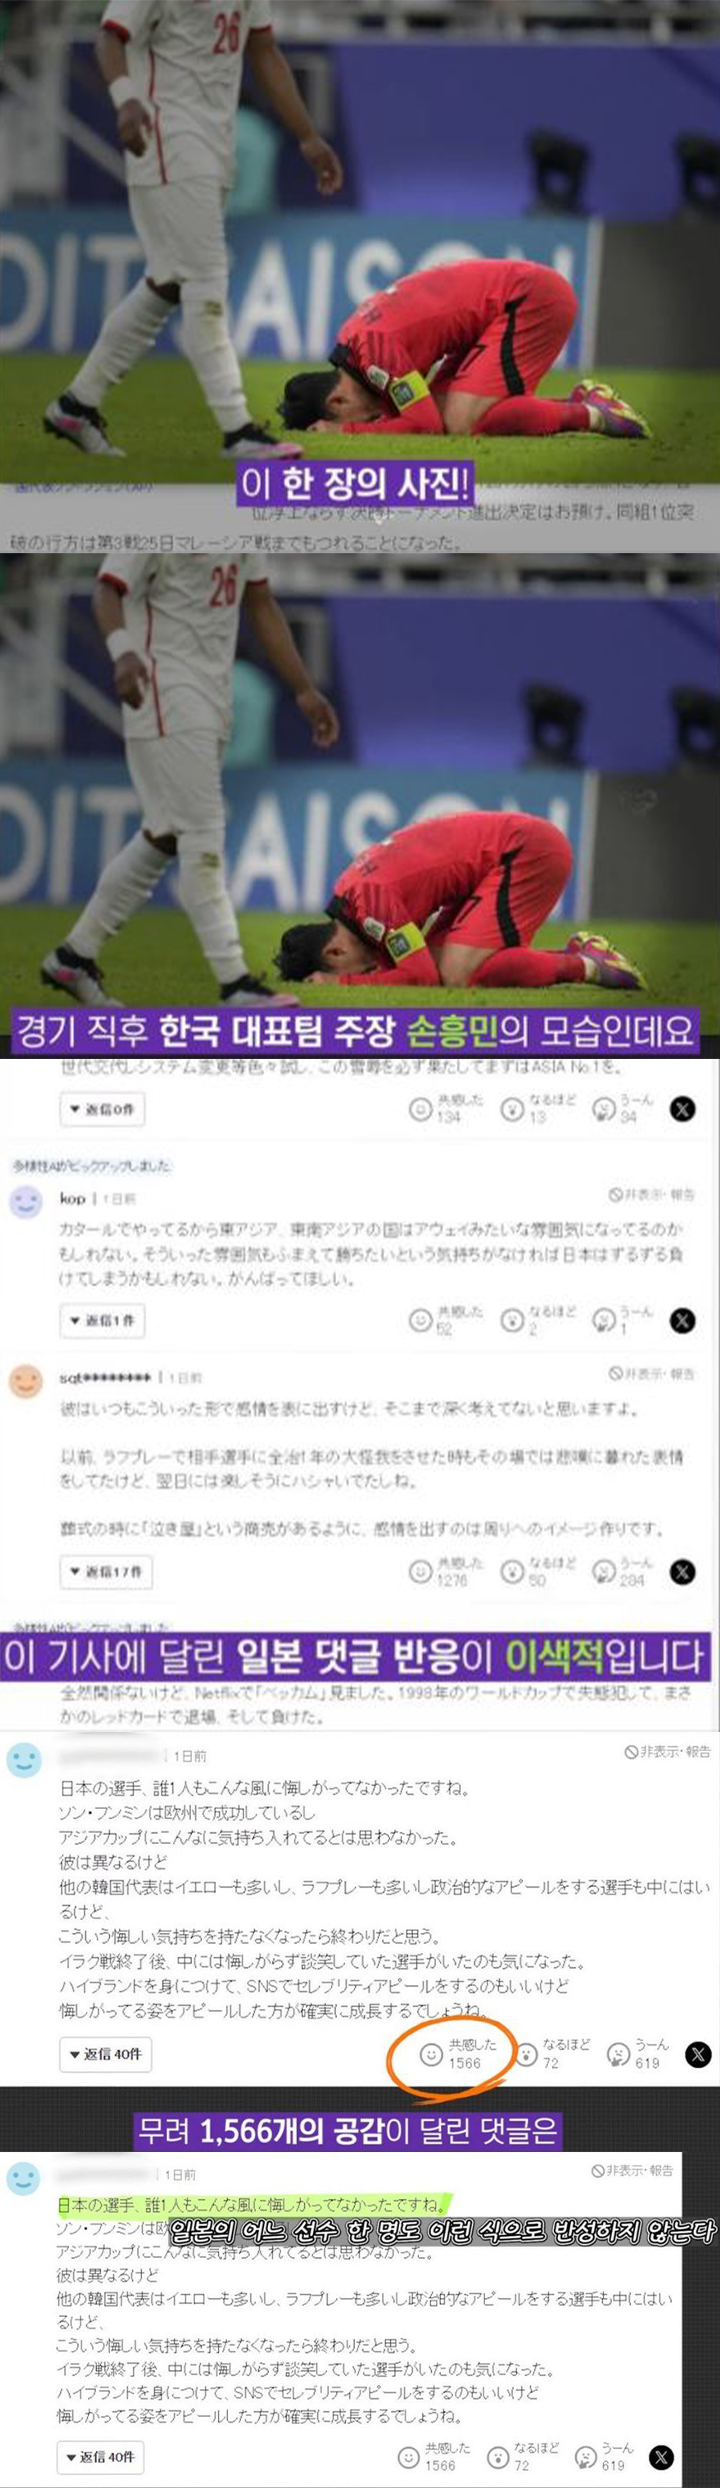Click 非表示・報告 on the highlighted bottom comment
Image resolution: width=720 pixels, height=2488 pixels.
point(632,2171)
